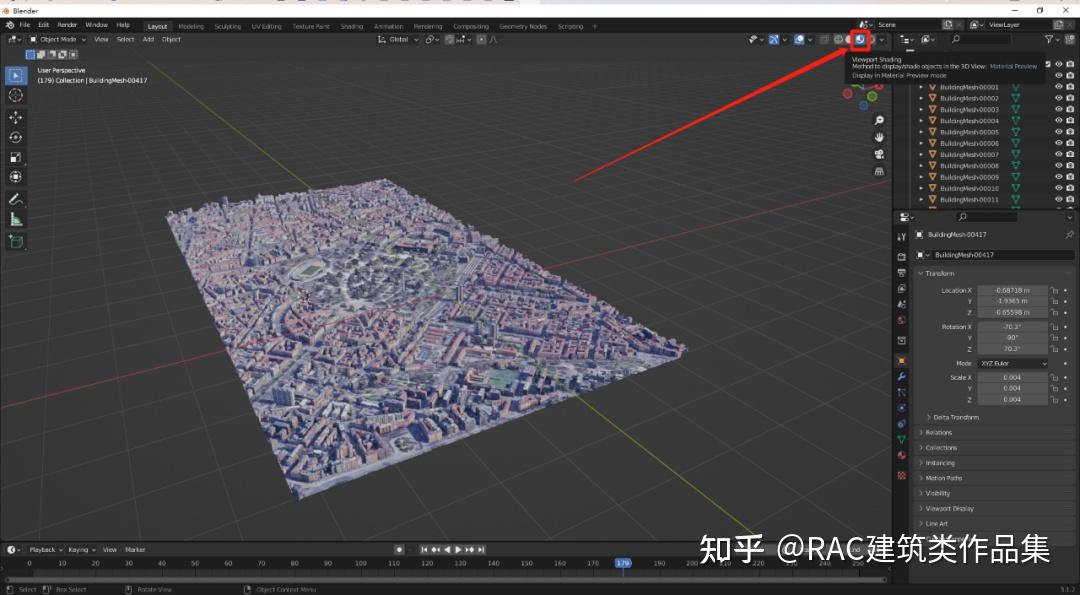Viewport: 1080px width, 595px height.
Task: Click the zoom magnifier viewport icon
Action: pos(879,121)
